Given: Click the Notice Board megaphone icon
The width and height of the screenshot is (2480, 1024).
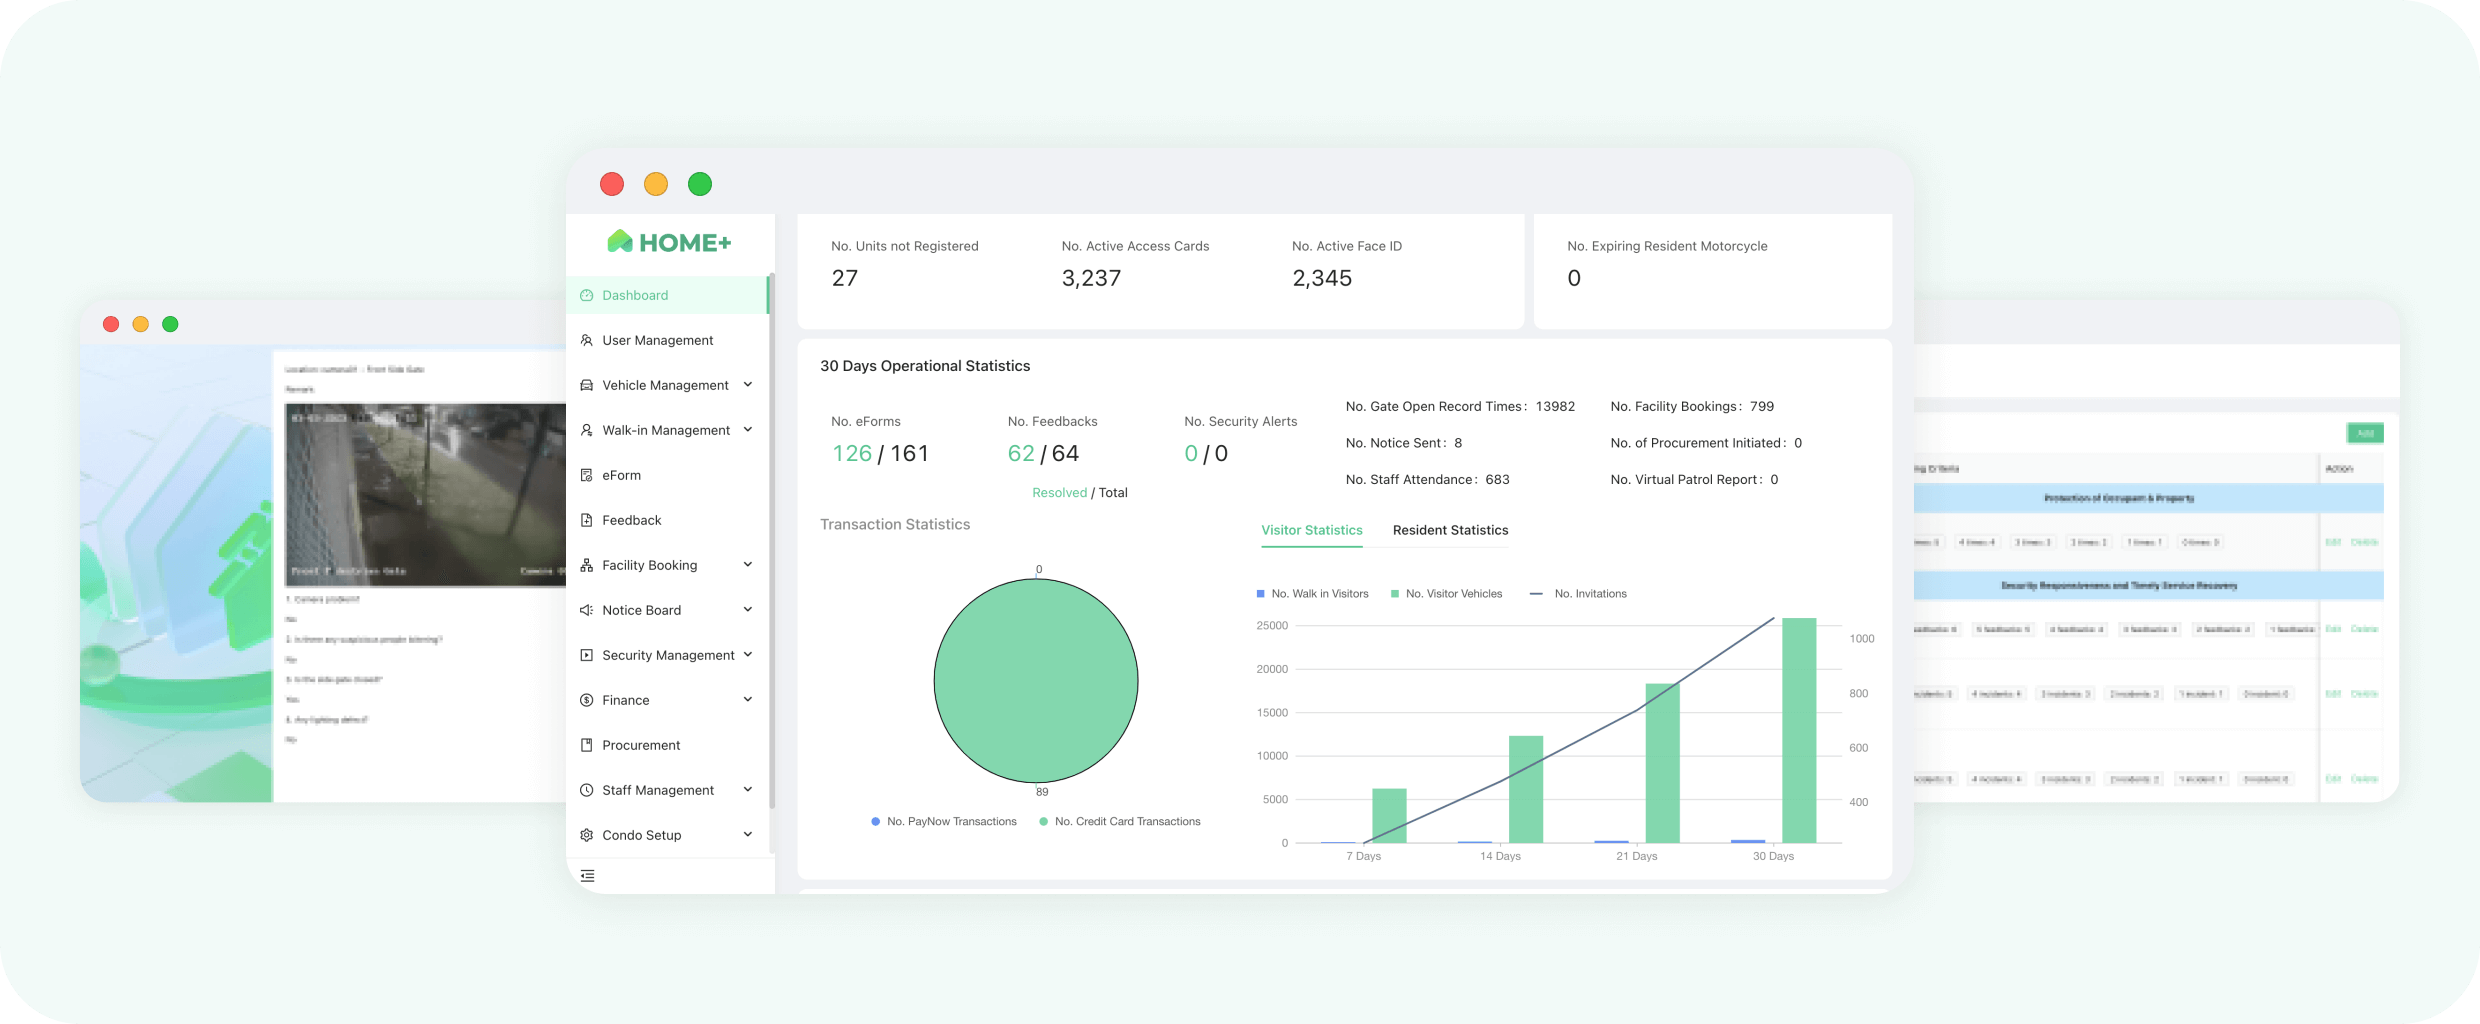Looking at the screenshot, I should coord(587,610).
